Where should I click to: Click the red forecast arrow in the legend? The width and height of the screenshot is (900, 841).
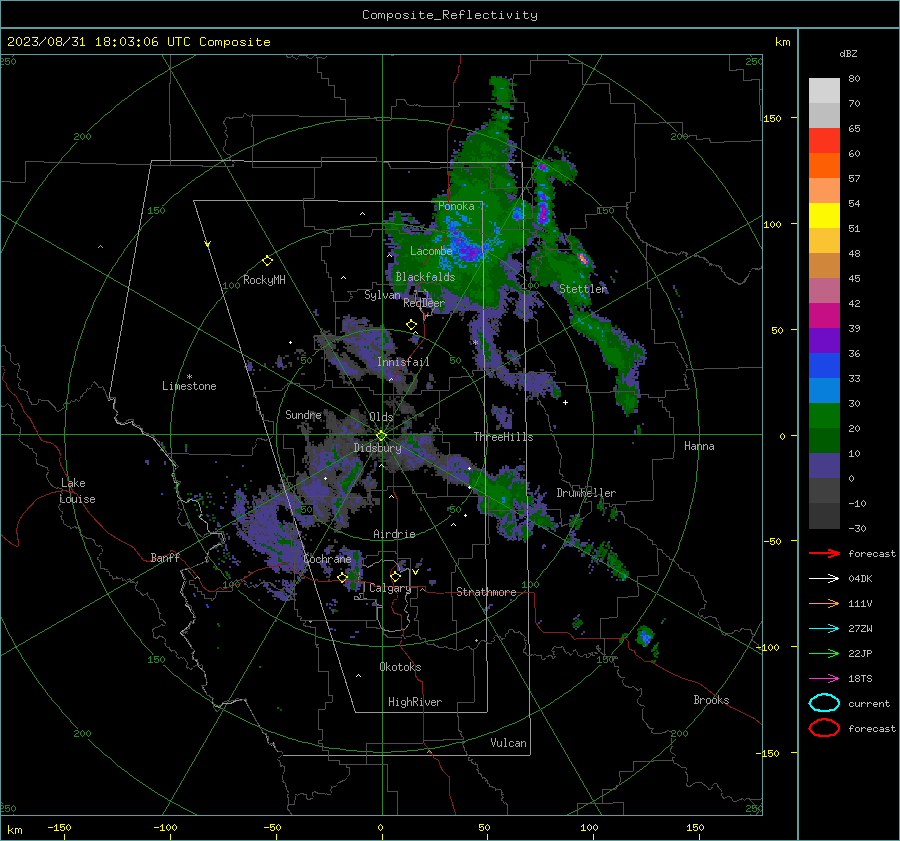[x=824, y=553]
